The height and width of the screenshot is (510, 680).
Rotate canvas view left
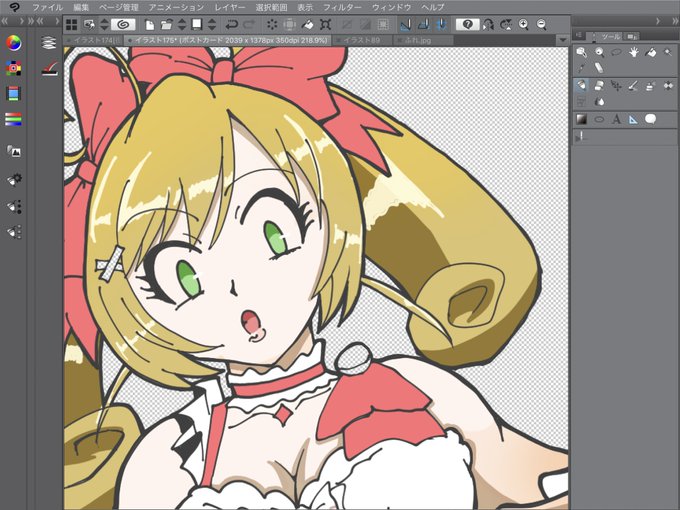point(488,25)
